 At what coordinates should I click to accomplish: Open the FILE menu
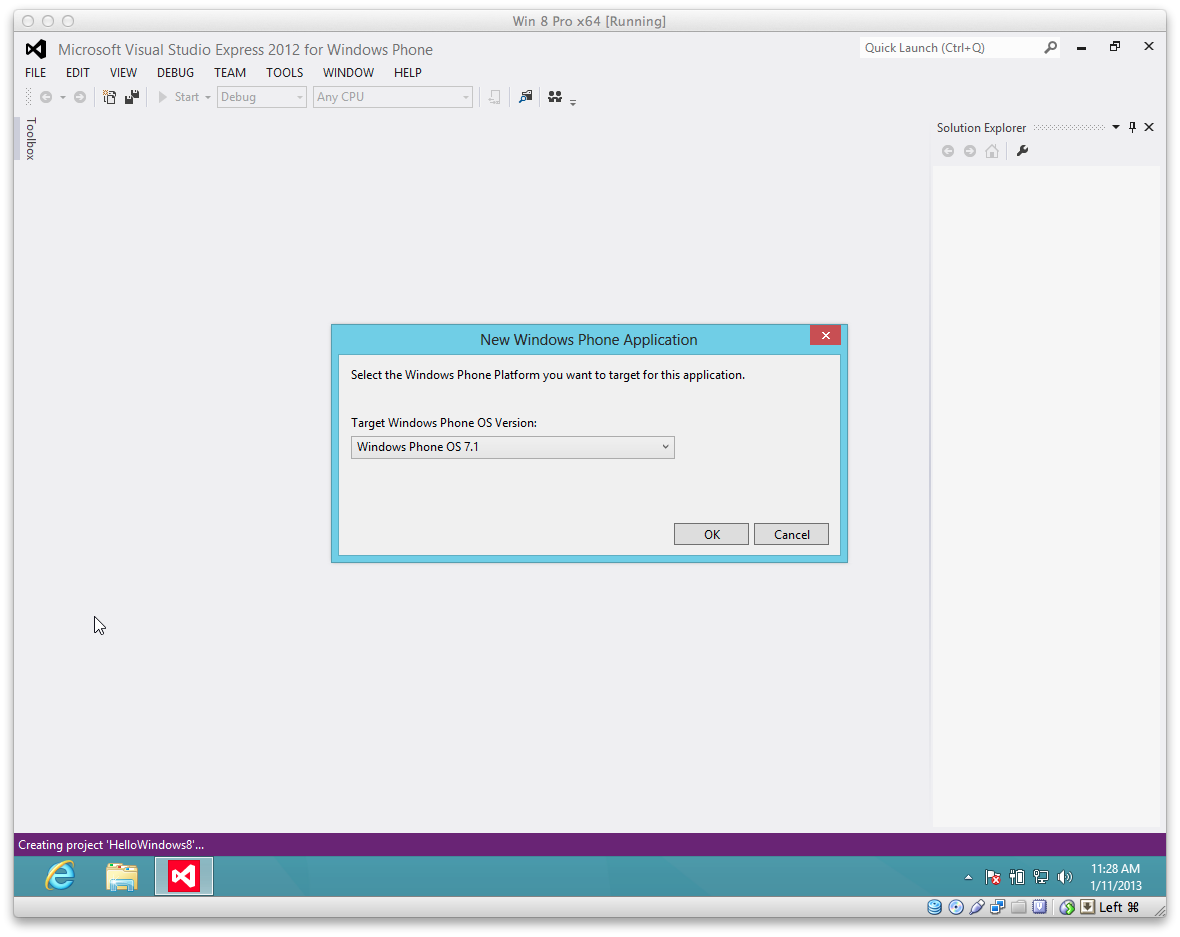click(35, 72)
